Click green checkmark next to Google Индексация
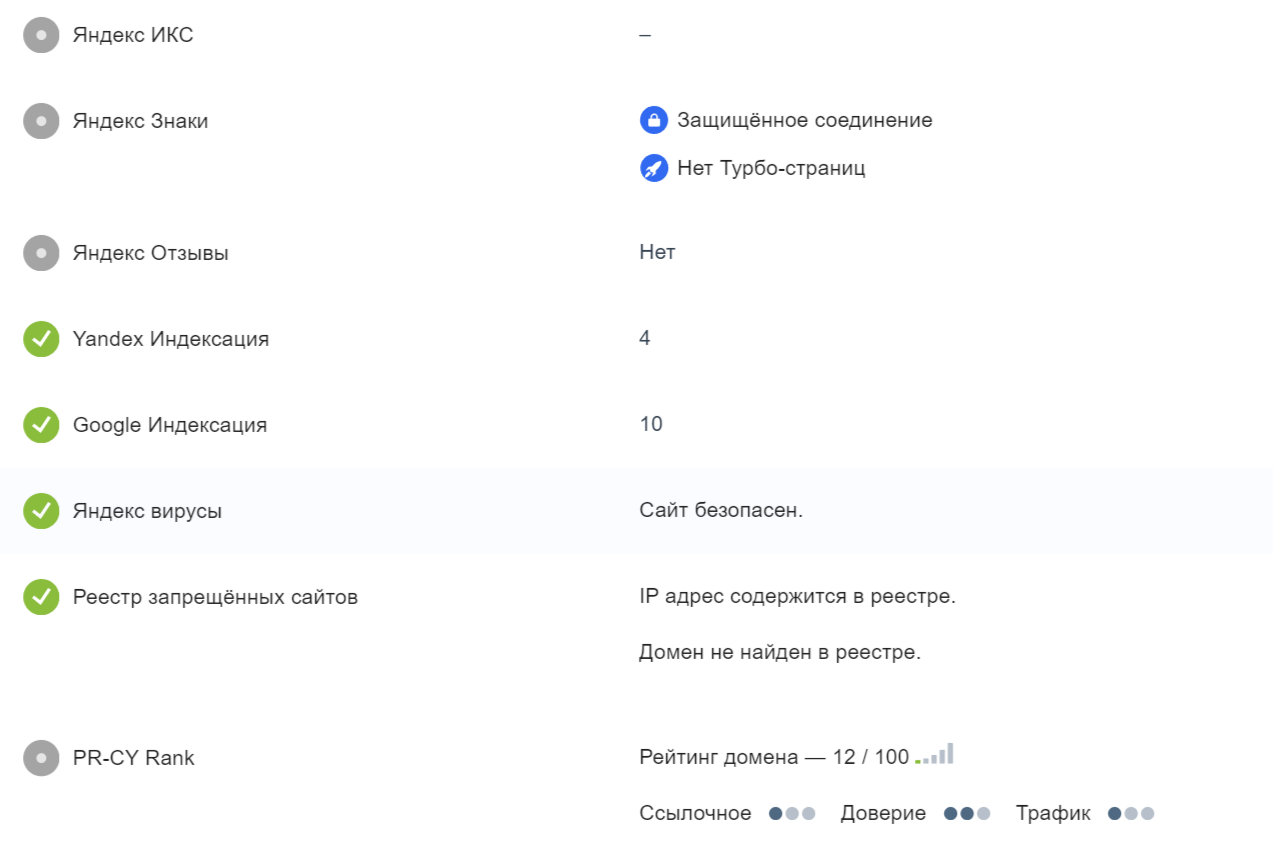The width and height of the screenshot is (1273, 850). pos(41,425)
